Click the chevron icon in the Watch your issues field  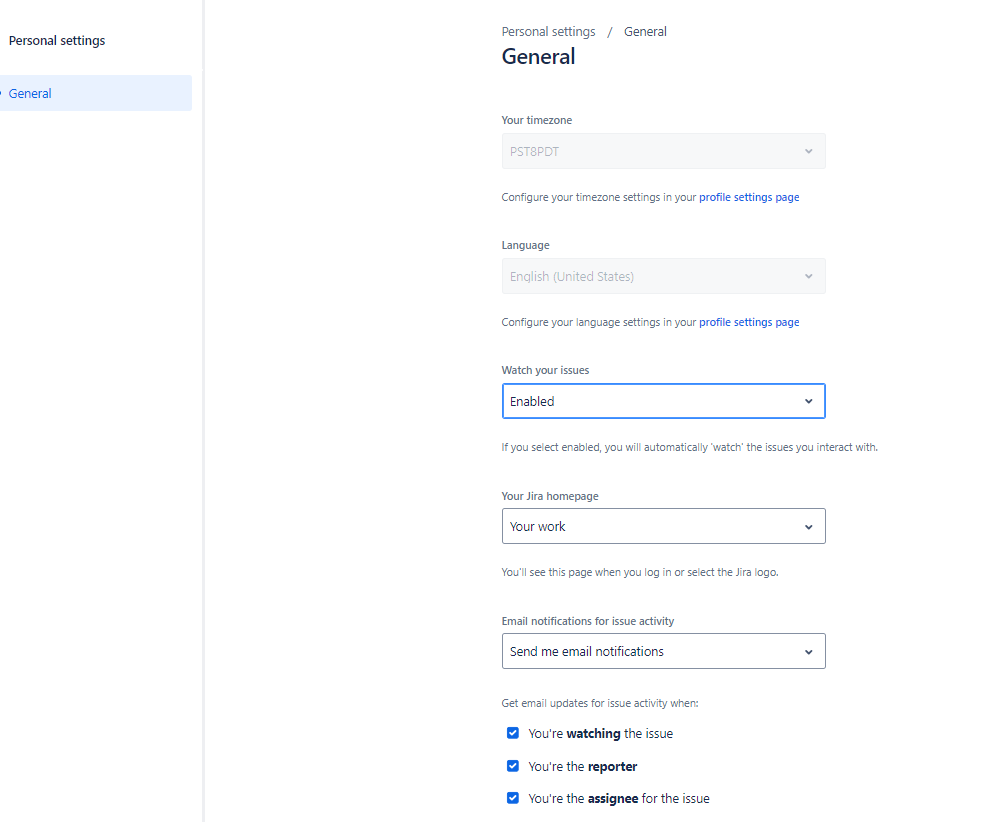[808, 401]
